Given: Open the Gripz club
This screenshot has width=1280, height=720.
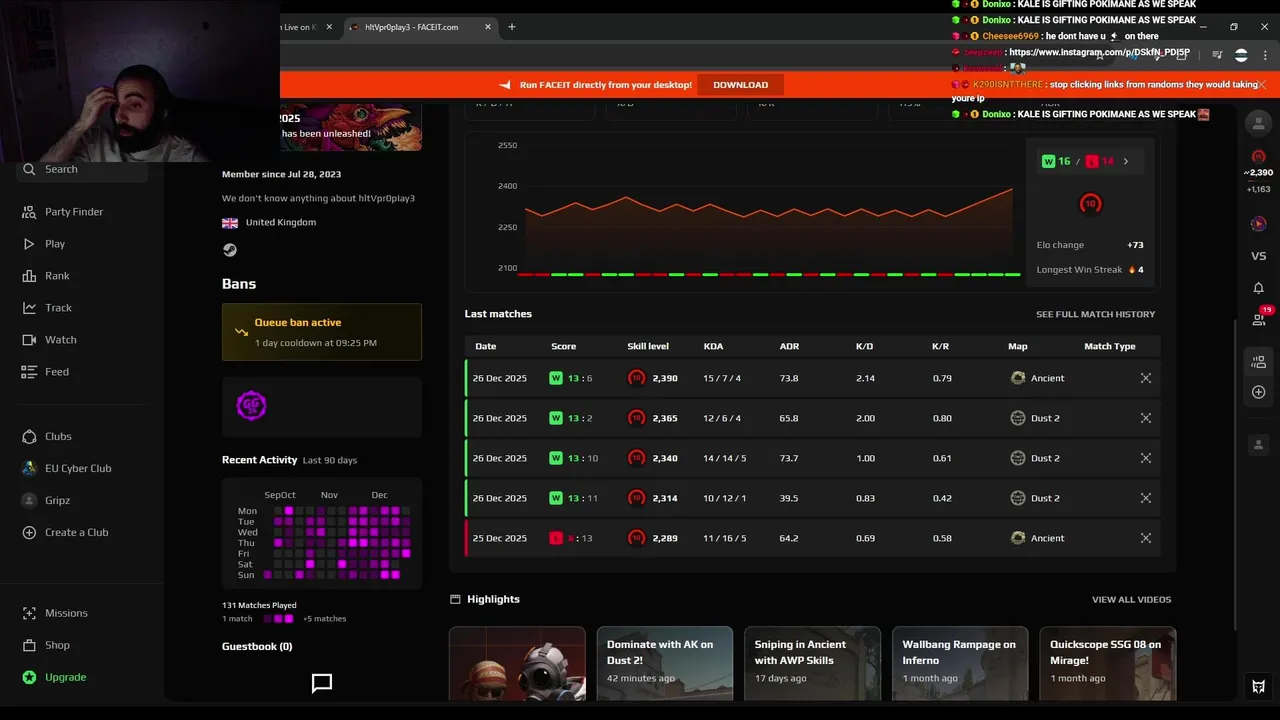Looking at the screenshot, I should pos(45,500).
